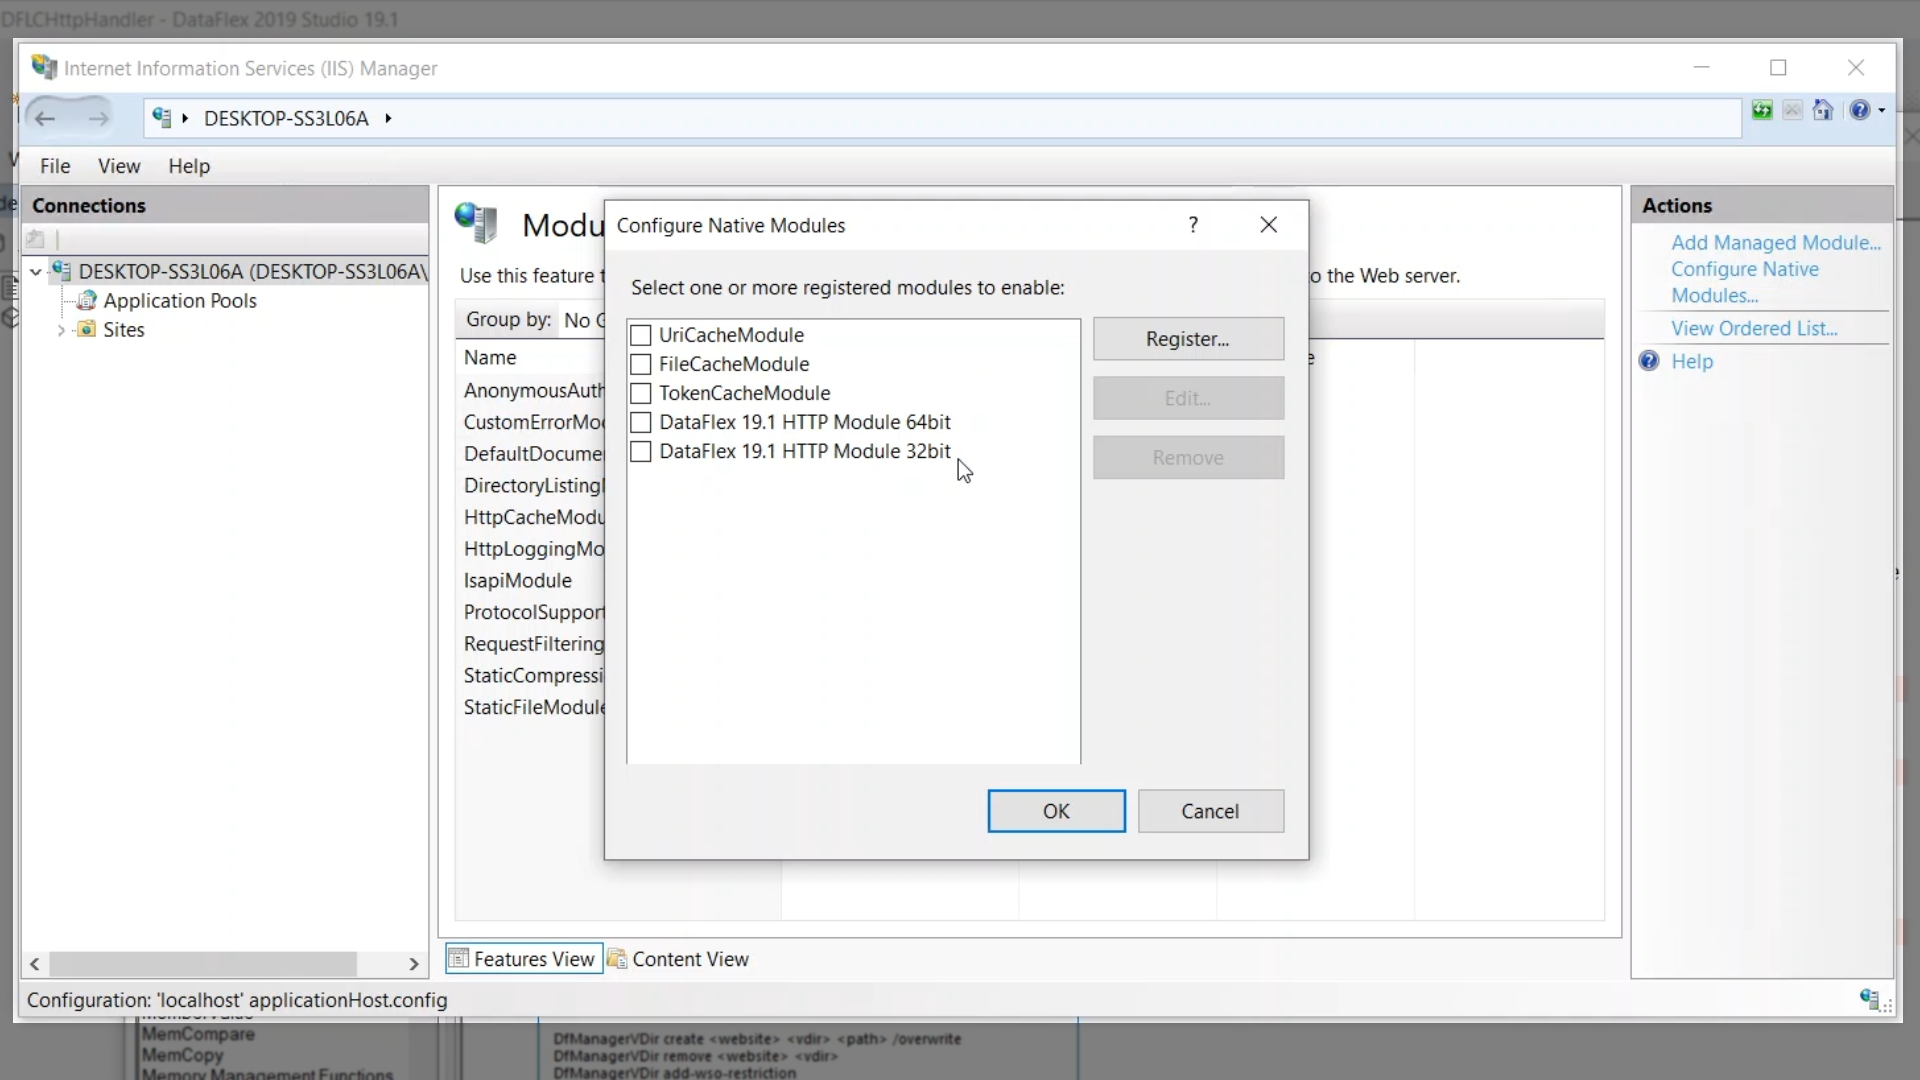Click the green refresh page icon
The image size is (1920, 1080).
pyautogui.click(x=1762, y=110)
